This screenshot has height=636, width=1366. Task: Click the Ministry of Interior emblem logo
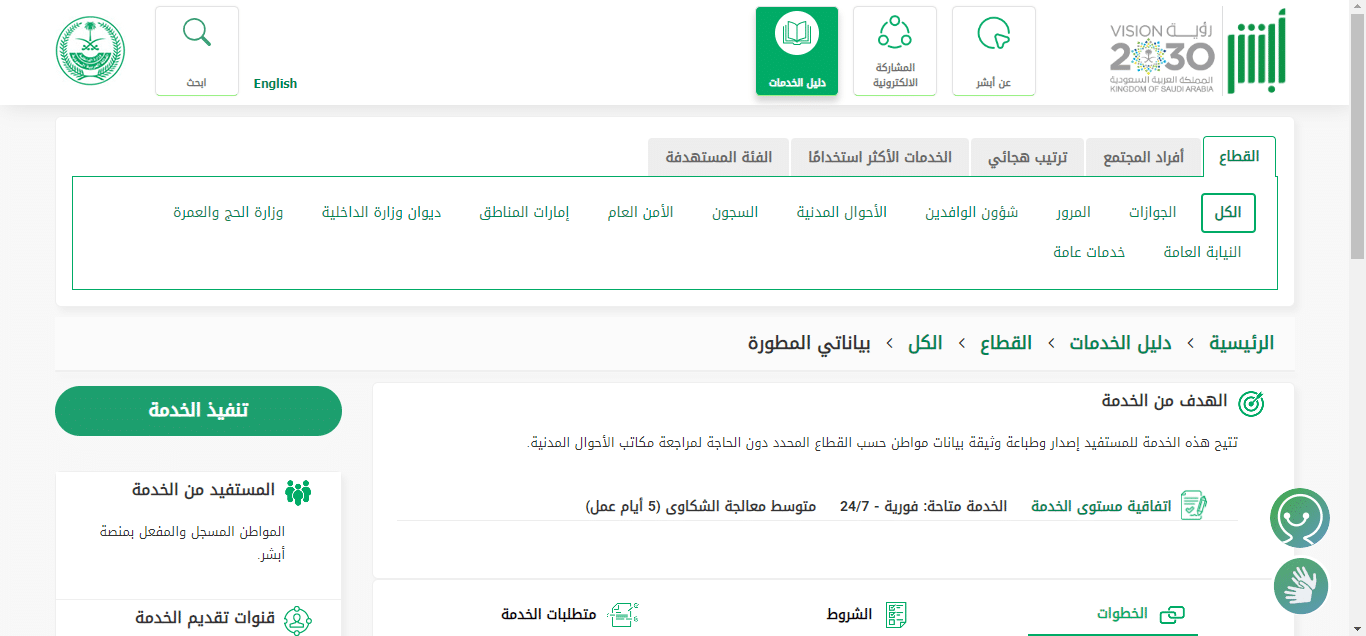click(x=90, y=50)
